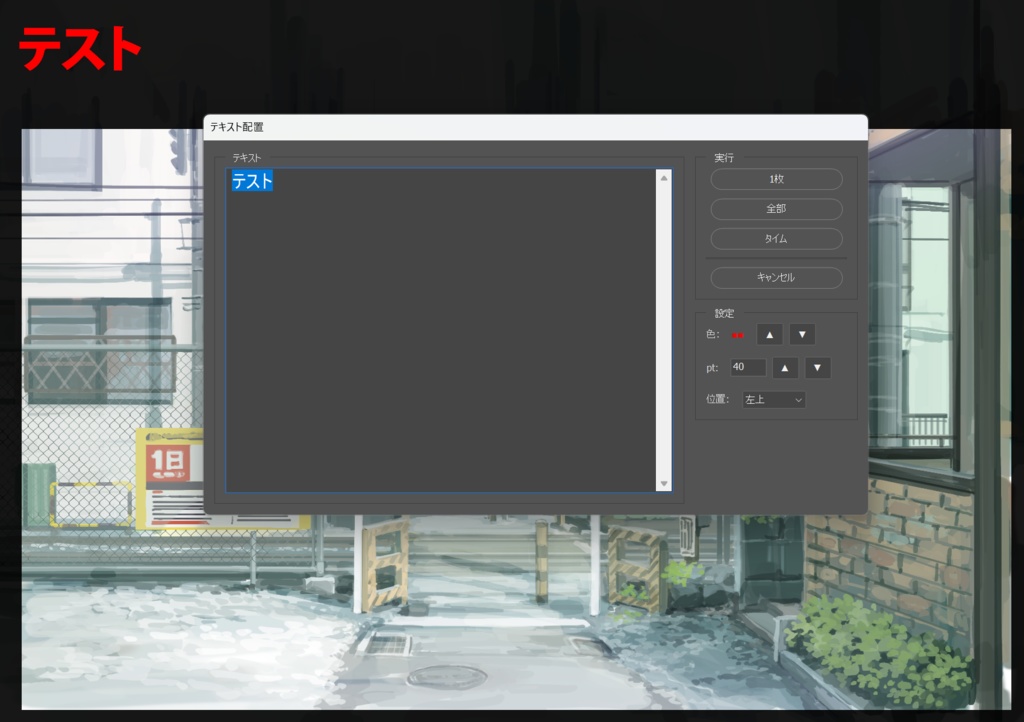Click the color down arrow button
The width and height of the screenshot is (1024, 722).
(802, 335)
